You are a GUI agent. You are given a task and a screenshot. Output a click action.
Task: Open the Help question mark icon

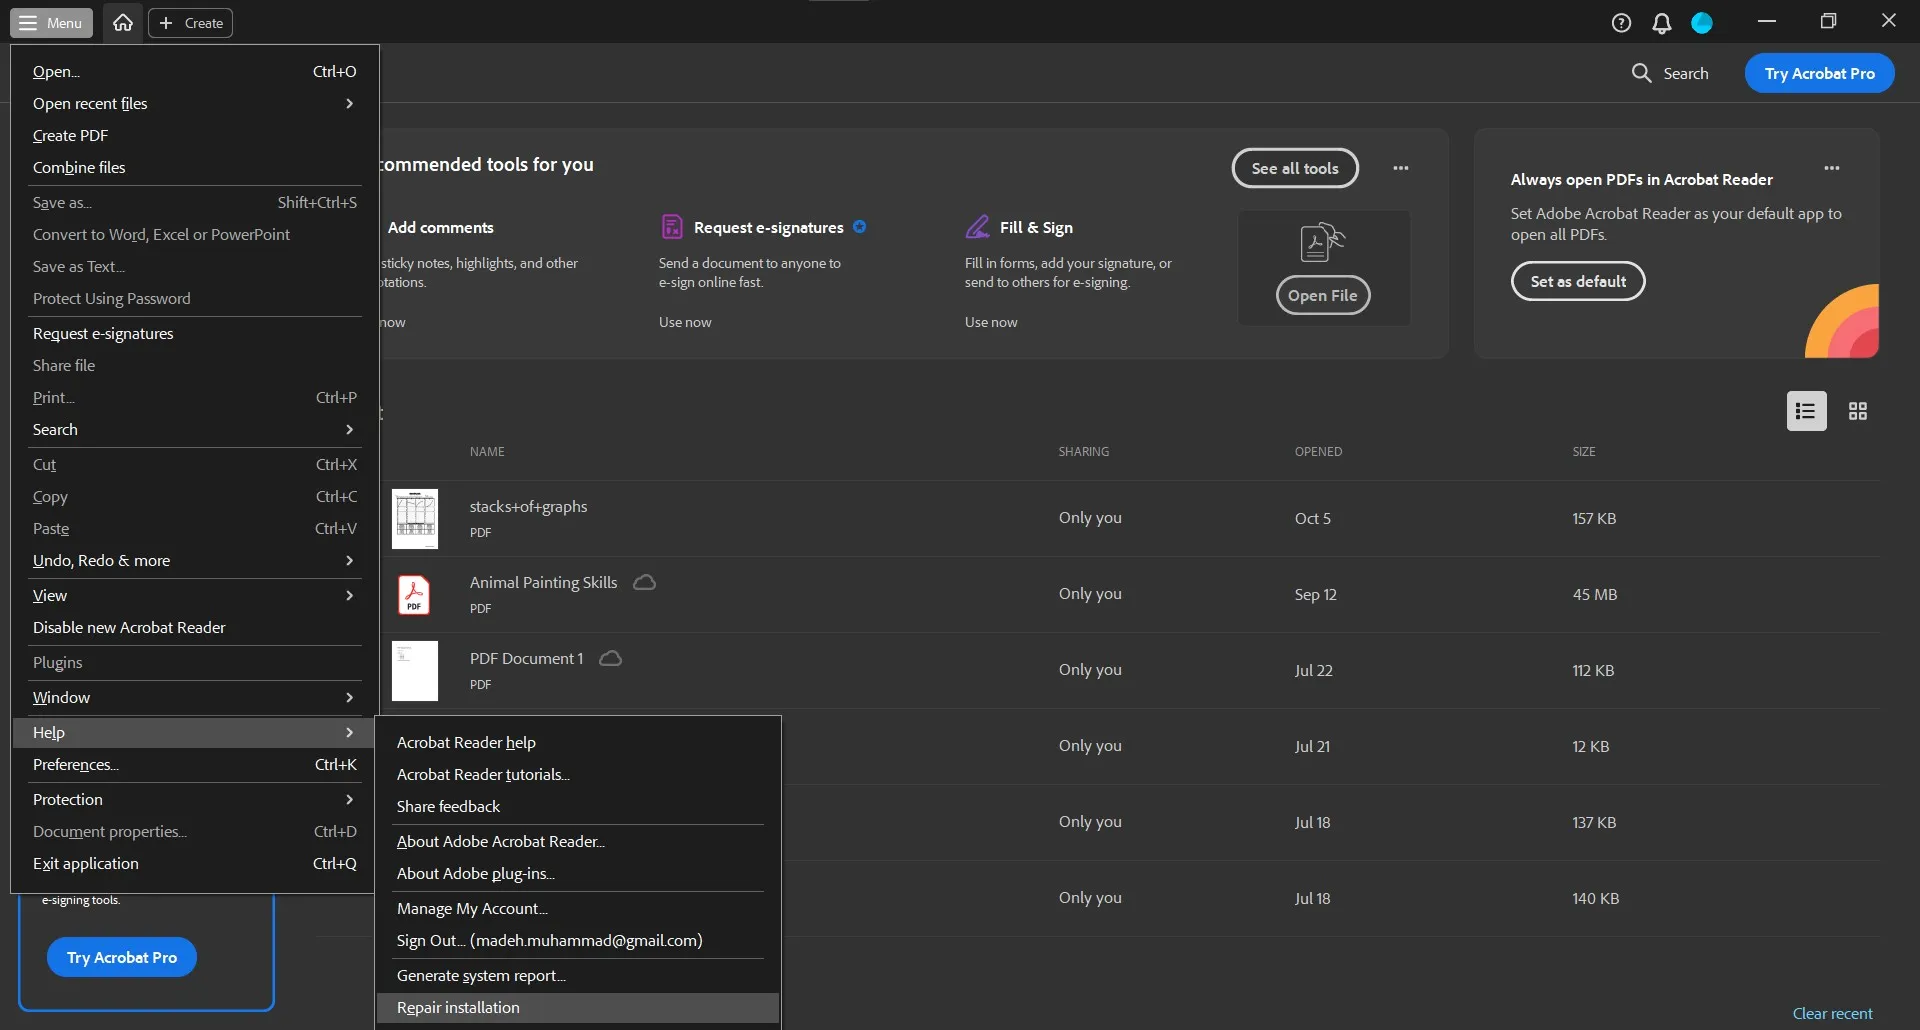coord(1621,23)
